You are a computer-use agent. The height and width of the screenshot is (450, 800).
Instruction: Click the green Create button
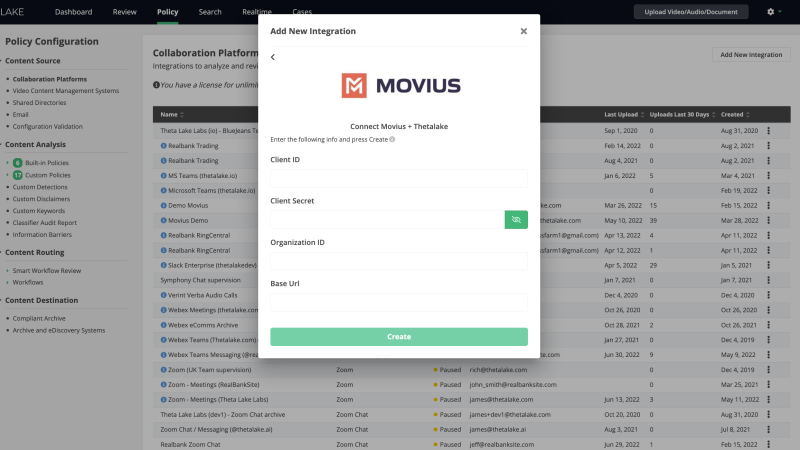[399, 337]
